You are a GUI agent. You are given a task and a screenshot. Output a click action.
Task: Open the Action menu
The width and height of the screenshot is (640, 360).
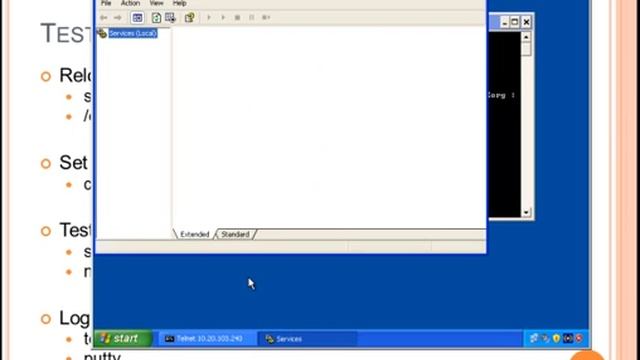click(x=130, y=3)
